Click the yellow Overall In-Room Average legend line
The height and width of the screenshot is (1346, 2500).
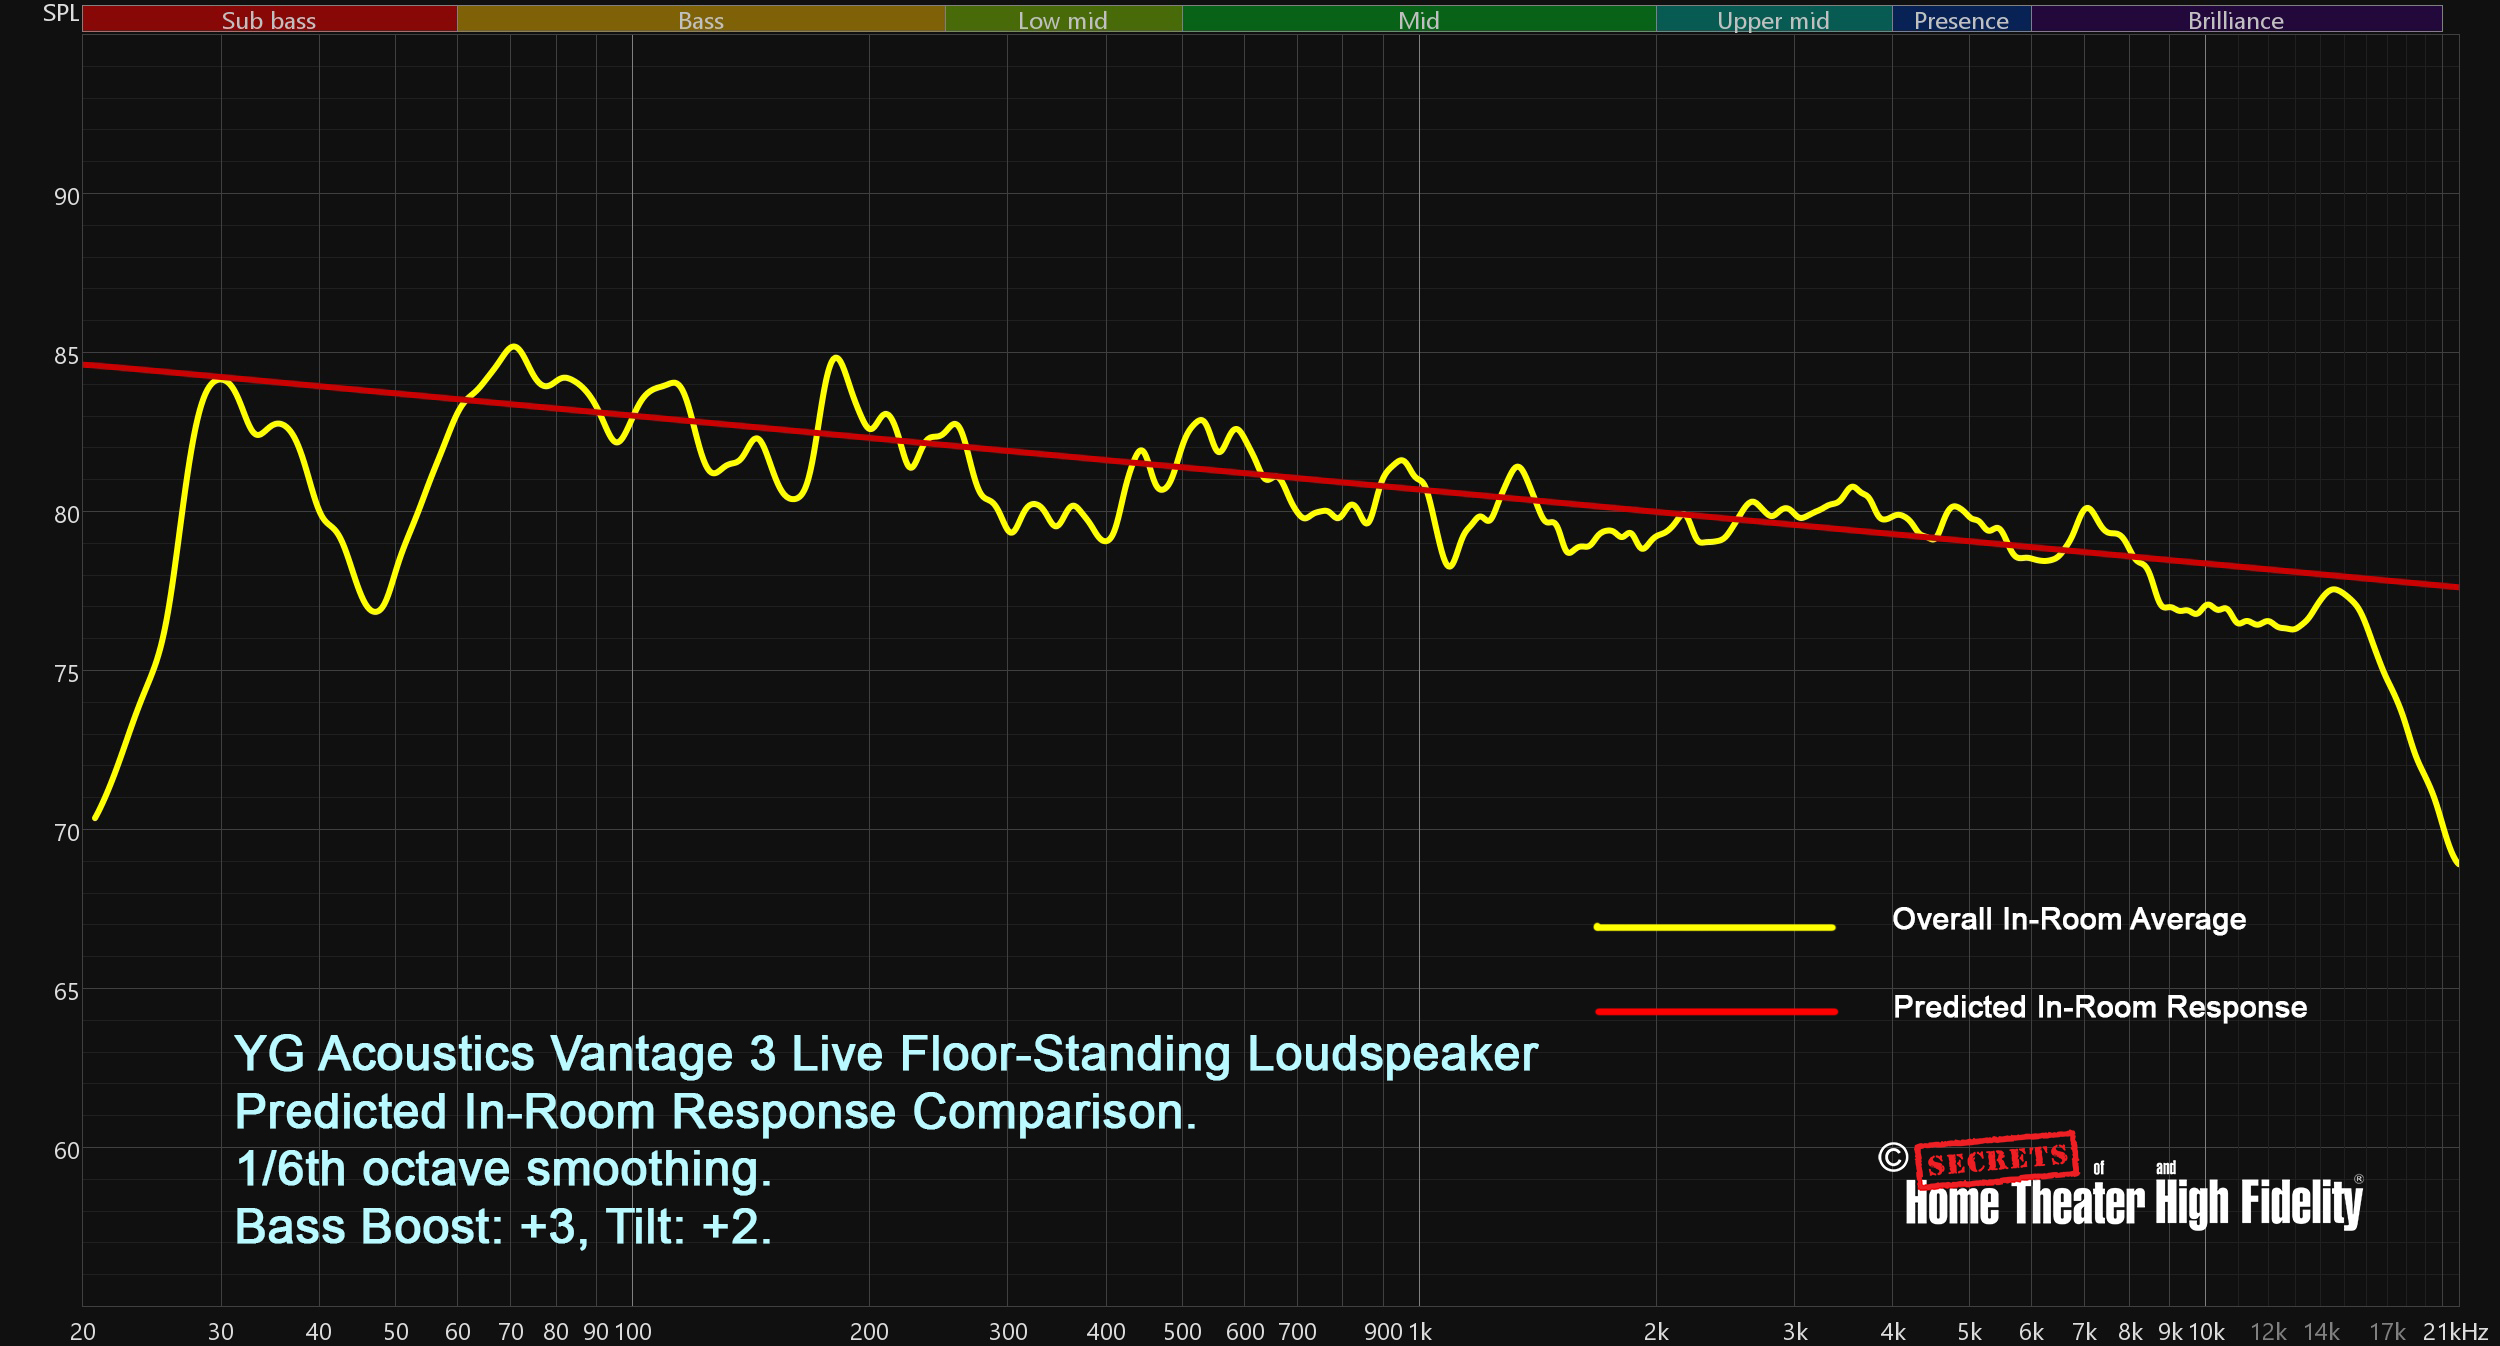[x=1714, y=927]
